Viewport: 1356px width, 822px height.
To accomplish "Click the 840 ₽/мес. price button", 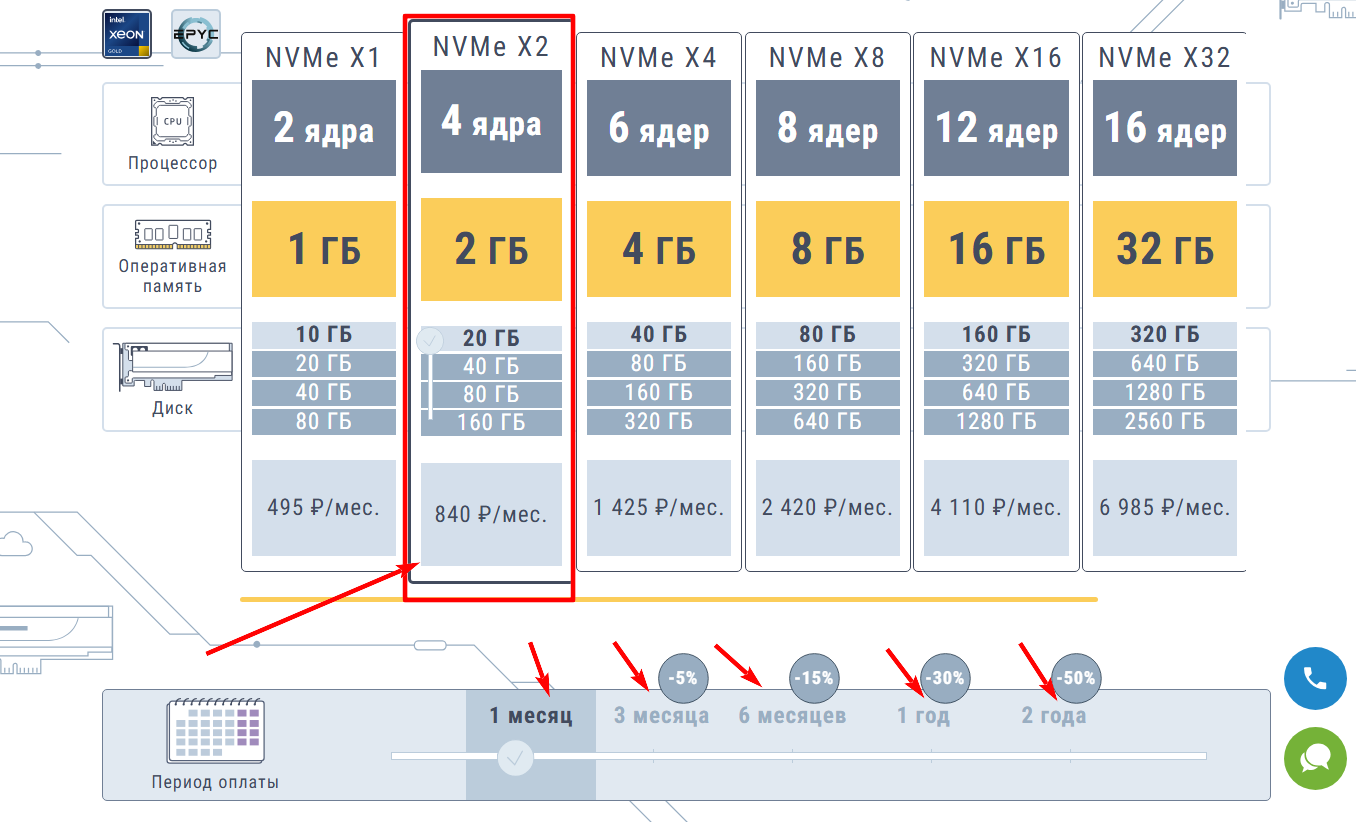I will 491,515.
